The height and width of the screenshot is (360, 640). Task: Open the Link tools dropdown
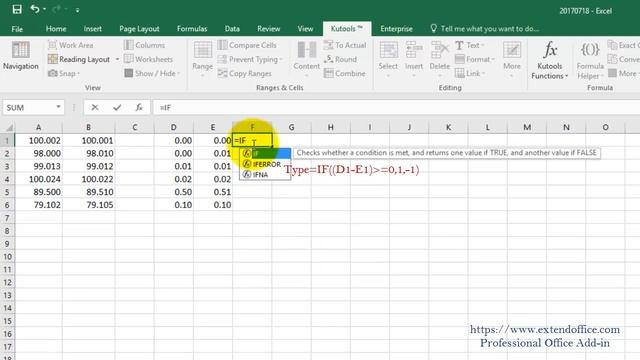(470, 73)
